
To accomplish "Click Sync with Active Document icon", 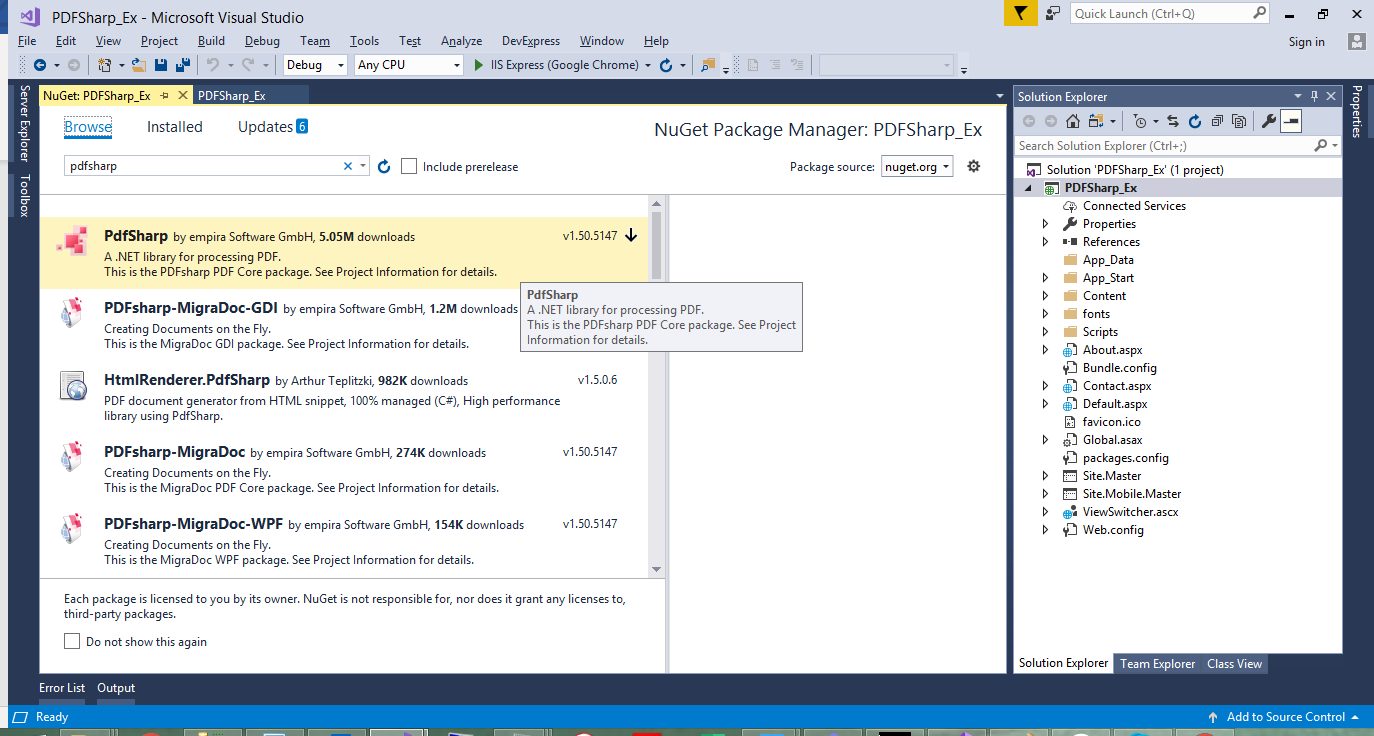I will (x=1173, y=121).
